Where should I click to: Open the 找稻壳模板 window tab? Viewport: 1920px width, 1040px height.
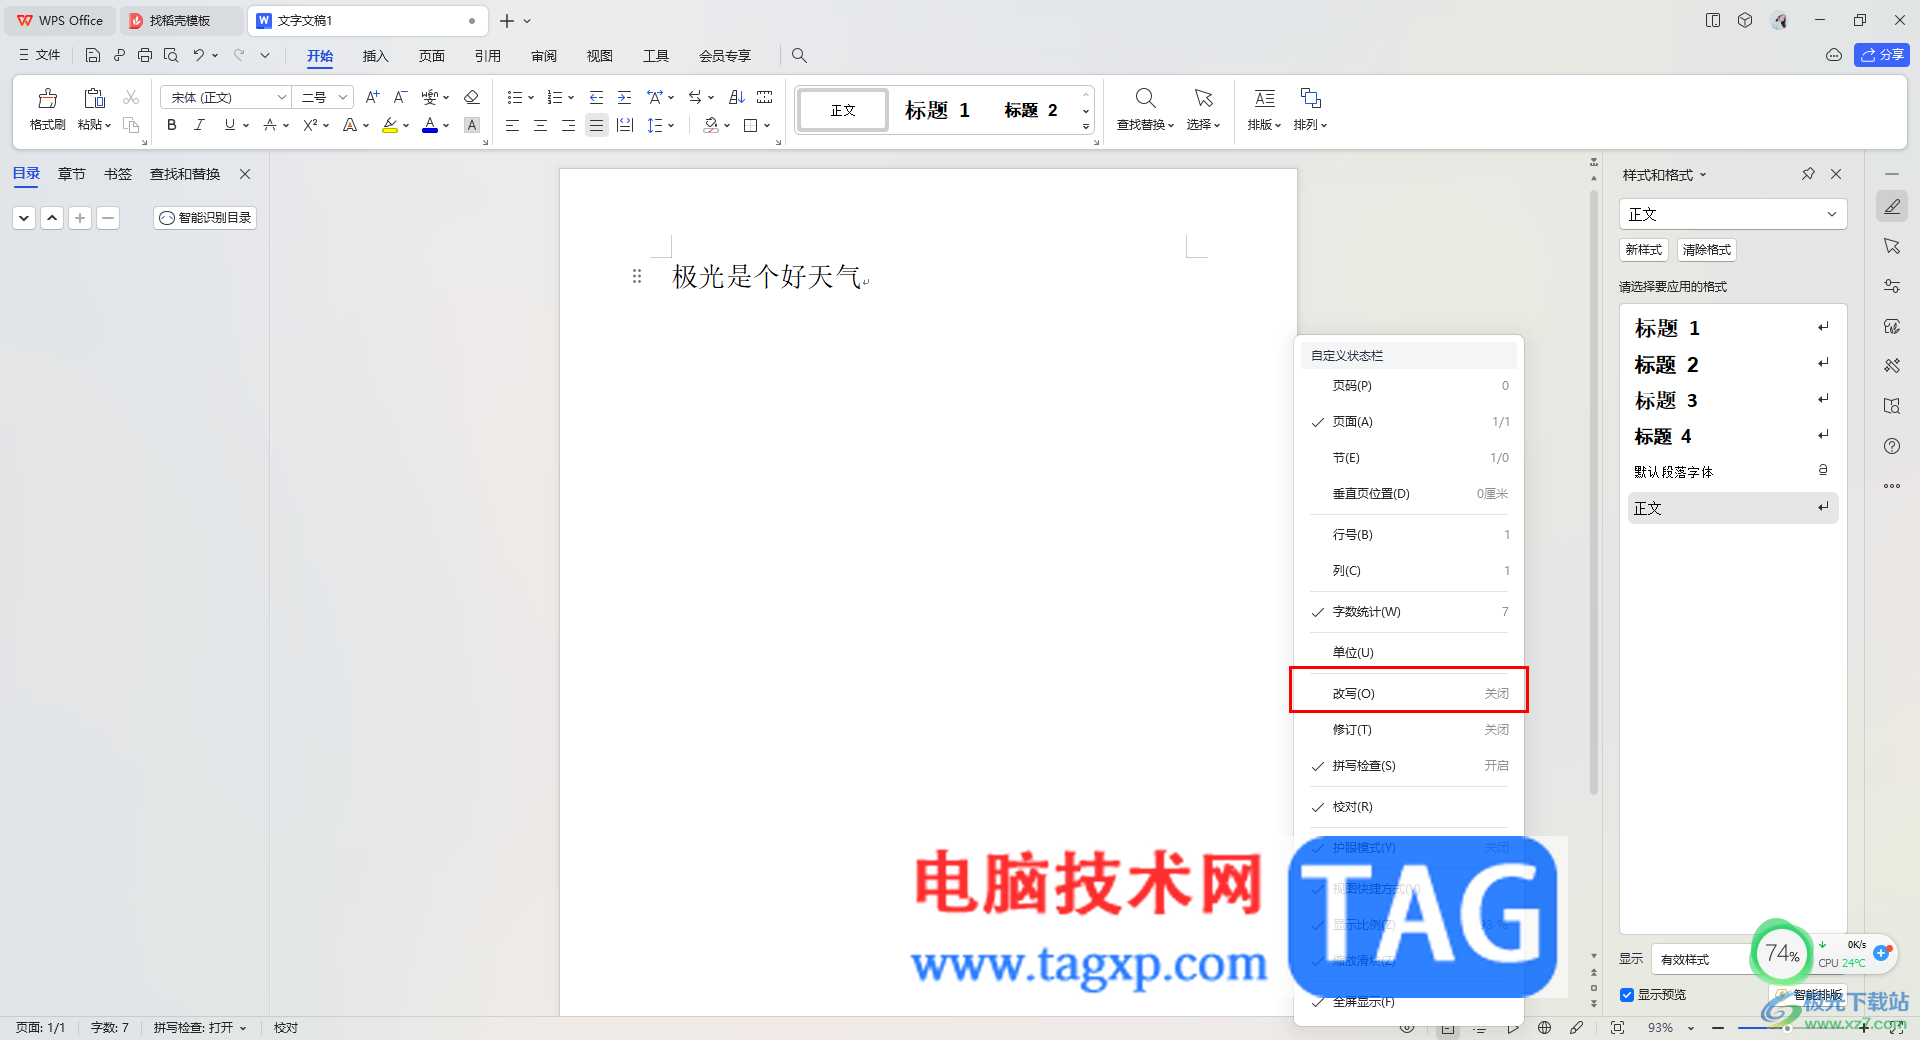tap(180, 20)
